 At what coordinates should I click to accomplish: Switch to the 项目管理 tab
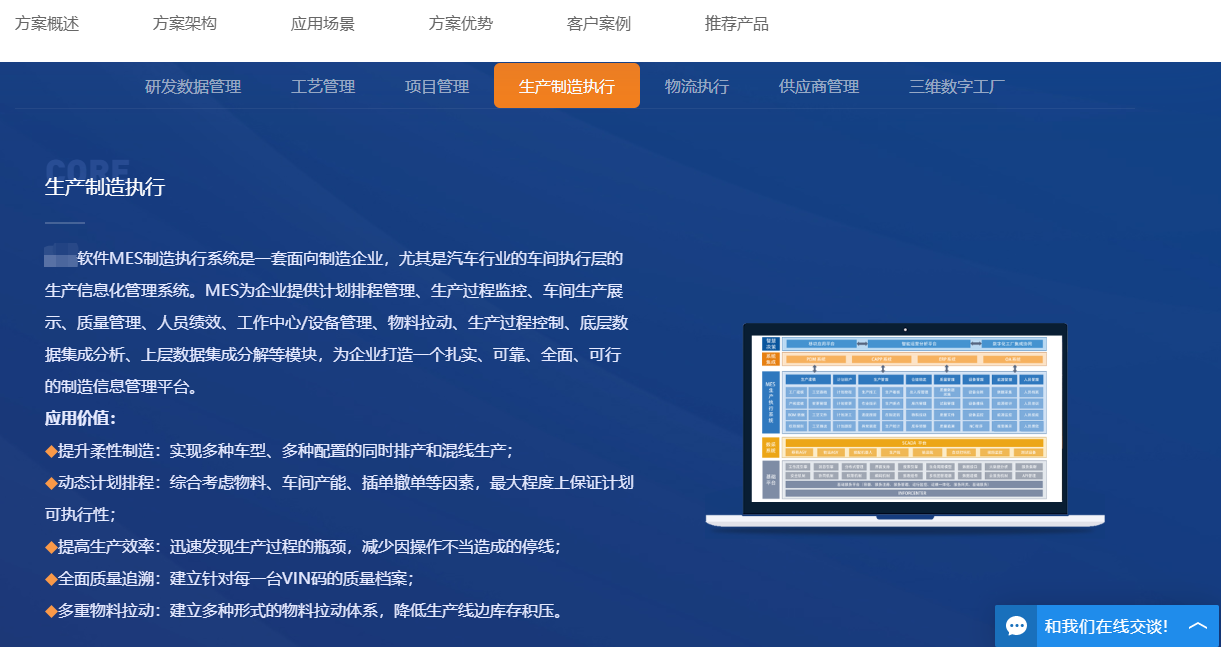pos(437,86)
